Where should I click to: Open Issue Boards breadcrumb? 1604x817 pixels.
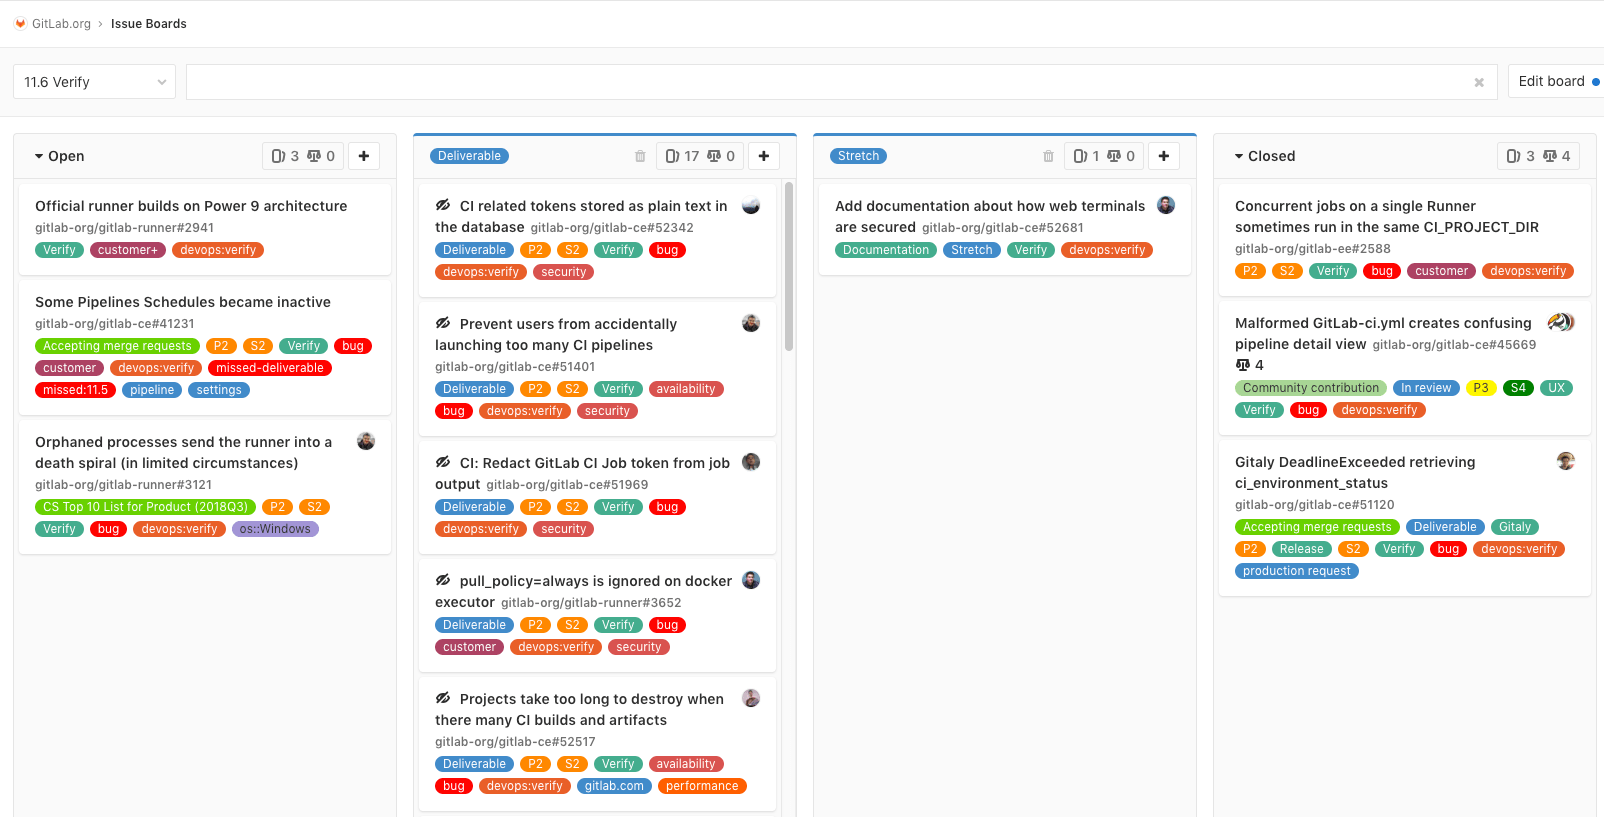coord(148,24)
